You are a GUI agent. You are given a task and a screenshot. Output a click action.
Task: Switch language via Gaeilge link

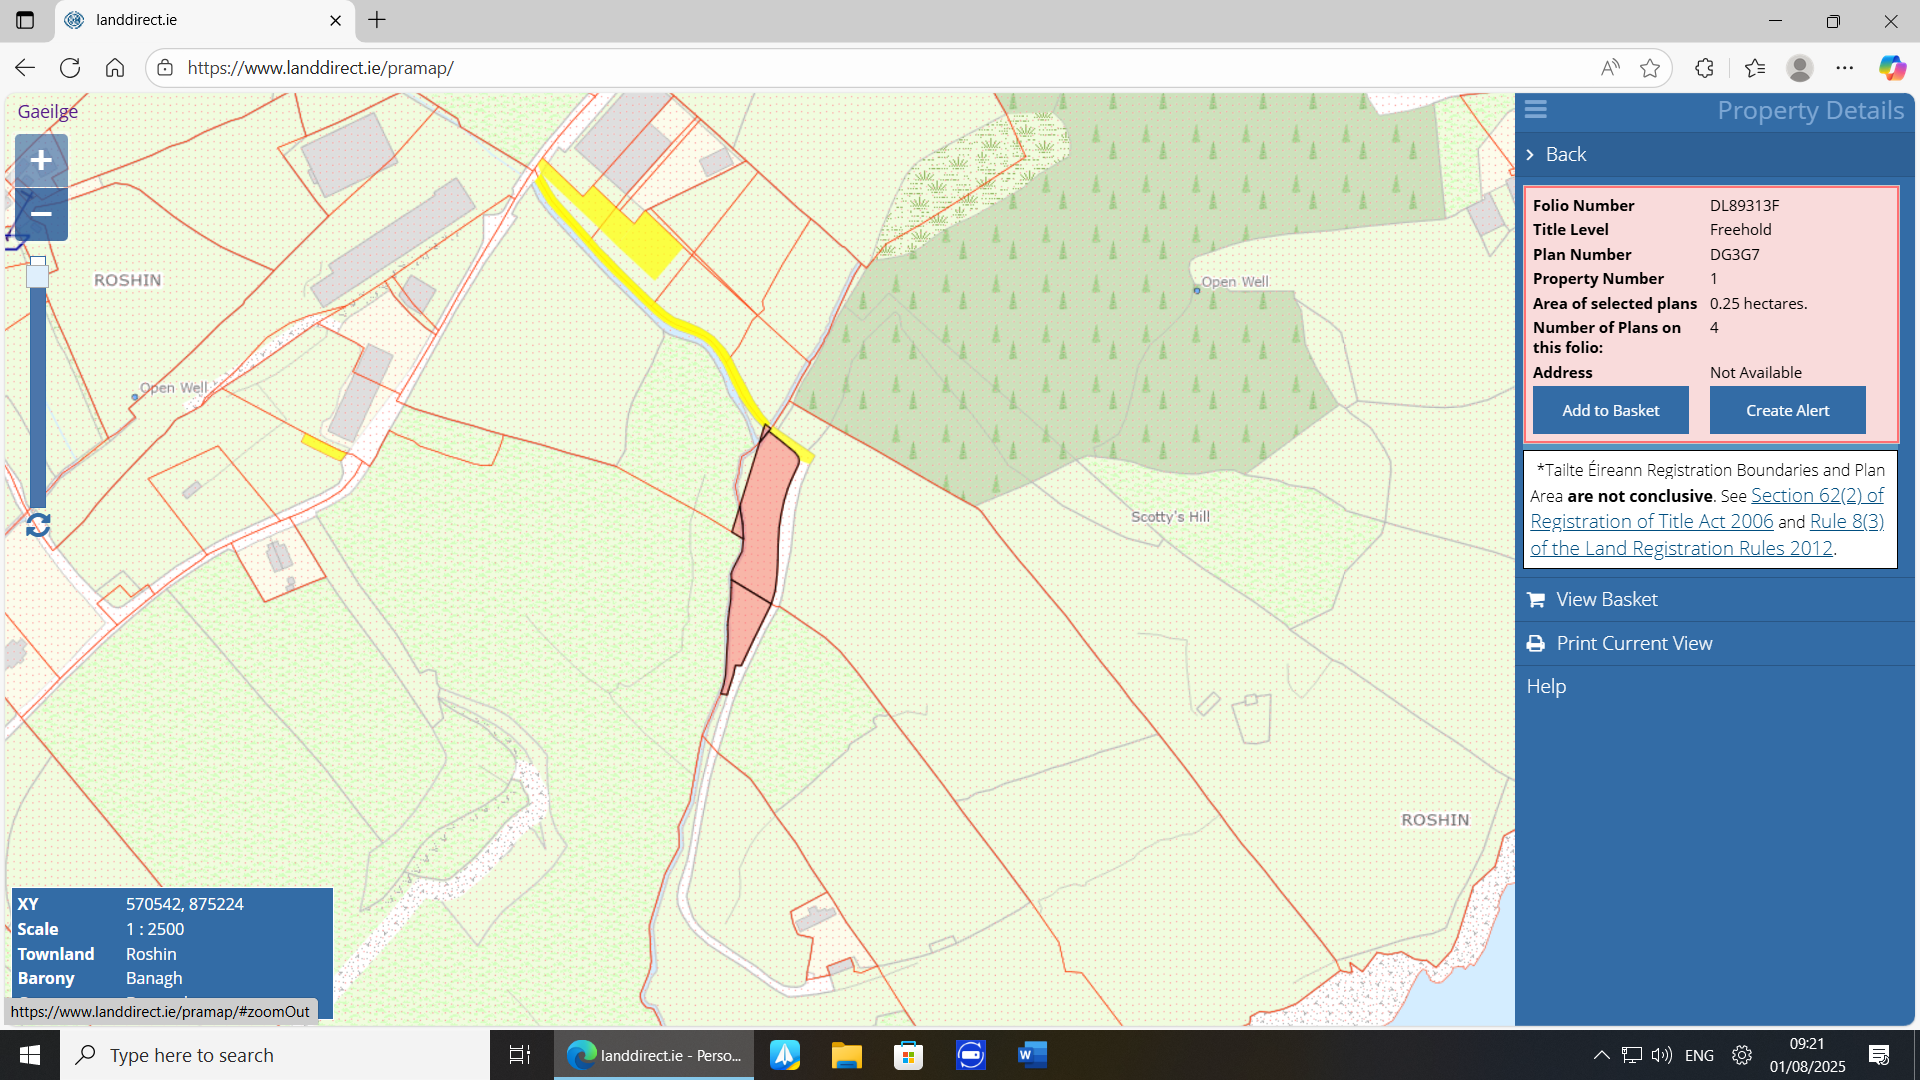47,111
